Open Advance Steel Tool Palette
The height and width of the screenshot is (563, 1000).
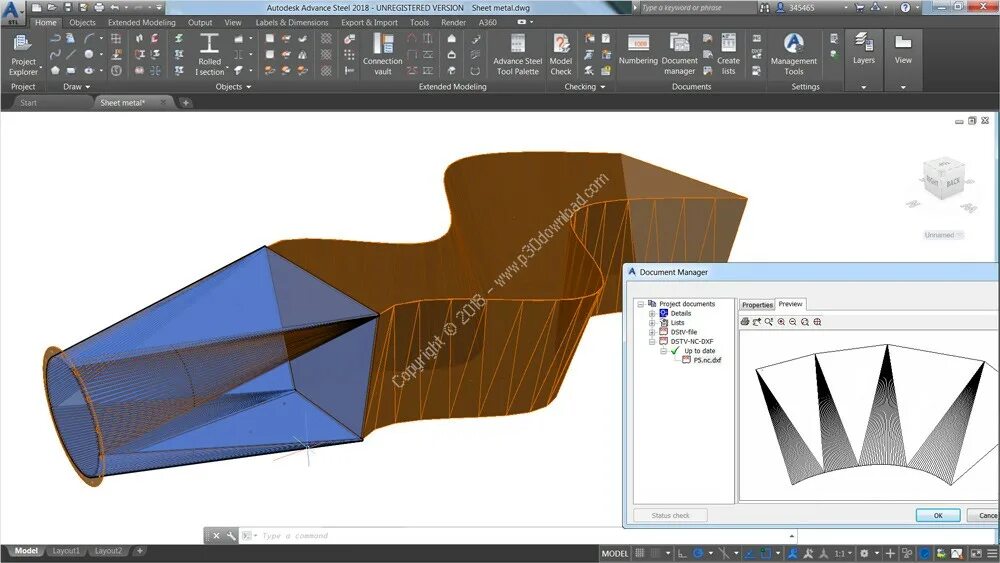(517, 54)
